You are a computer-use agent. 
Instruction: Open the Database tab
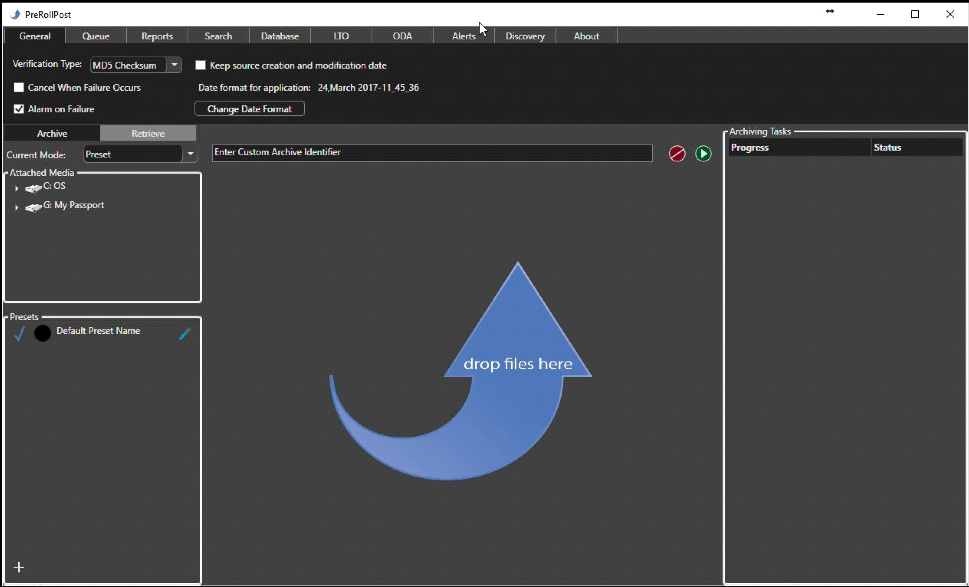tap(280, 36)
